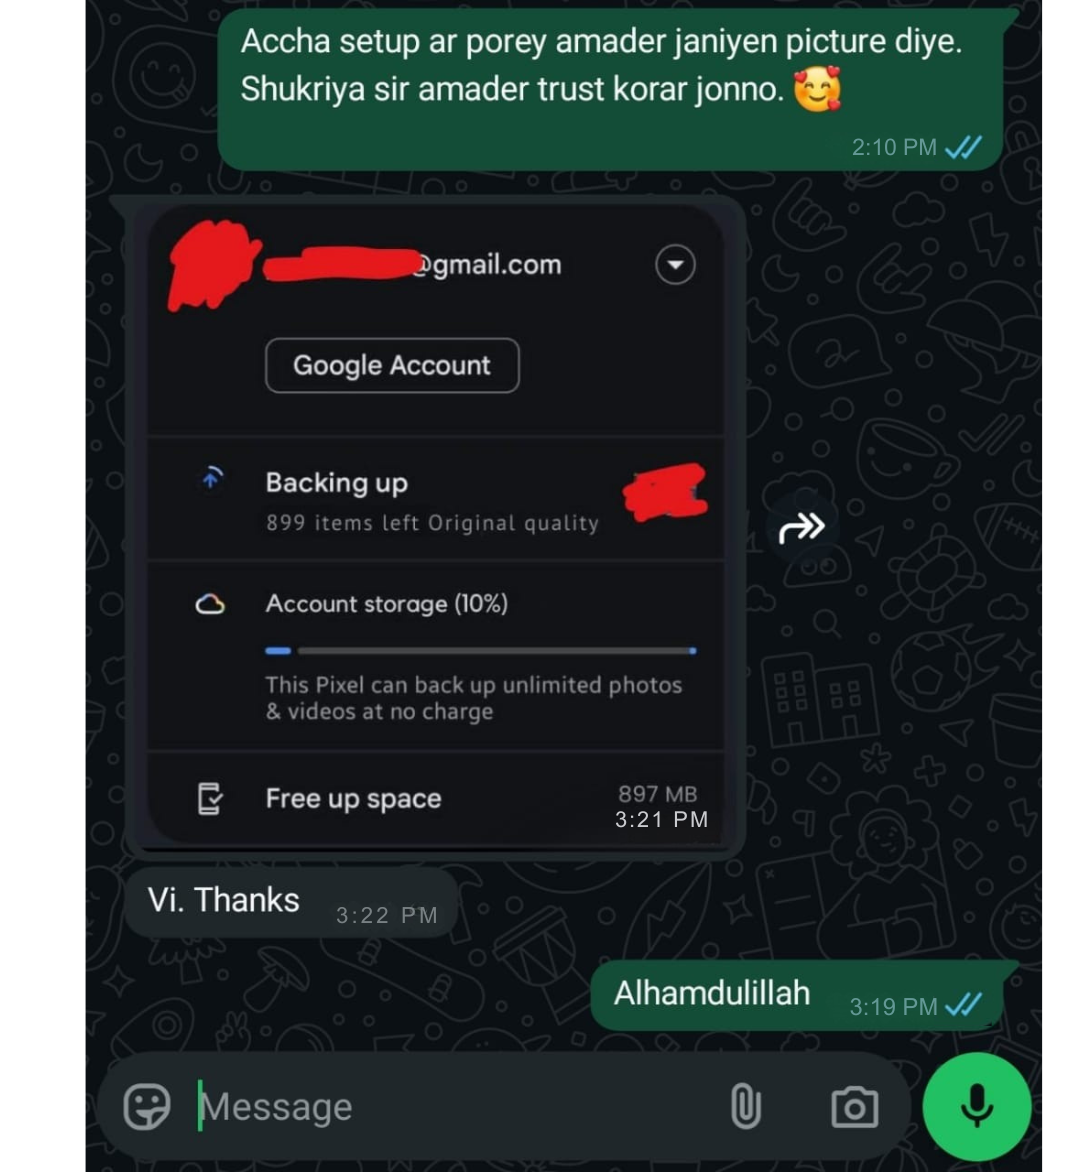Viewport: 1080px width, 1172px height.
Task: Open the camera from the message bar
Action: 854,1107
